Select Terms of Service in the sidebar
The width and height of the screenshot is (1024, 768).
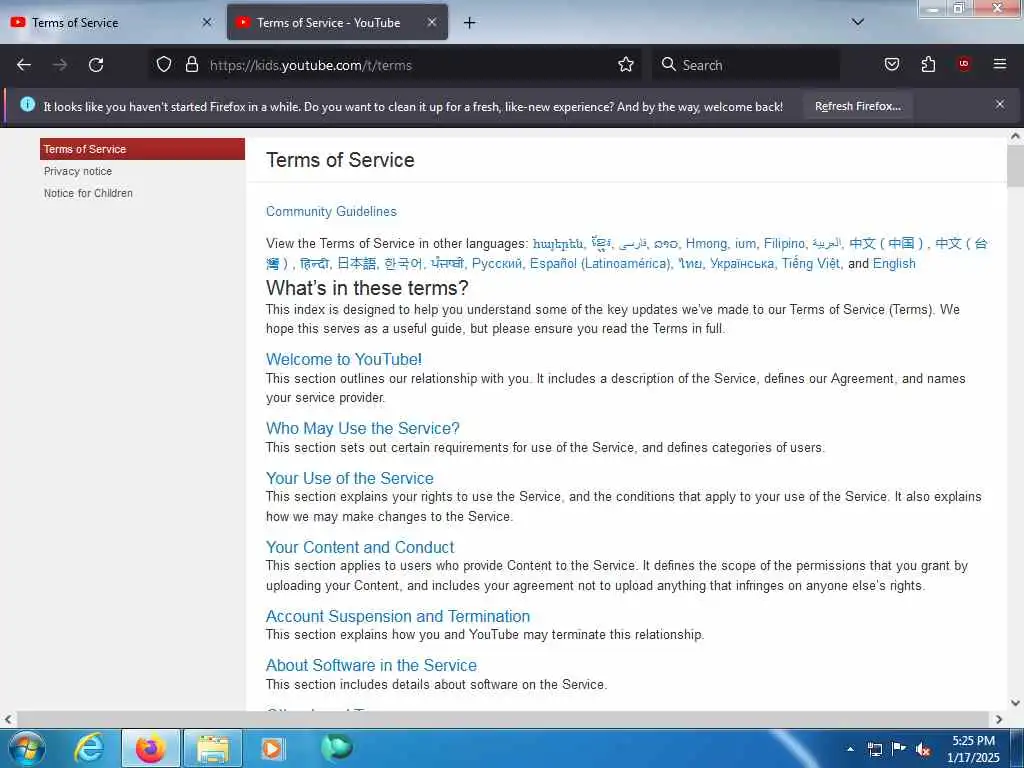coord(142,149)
